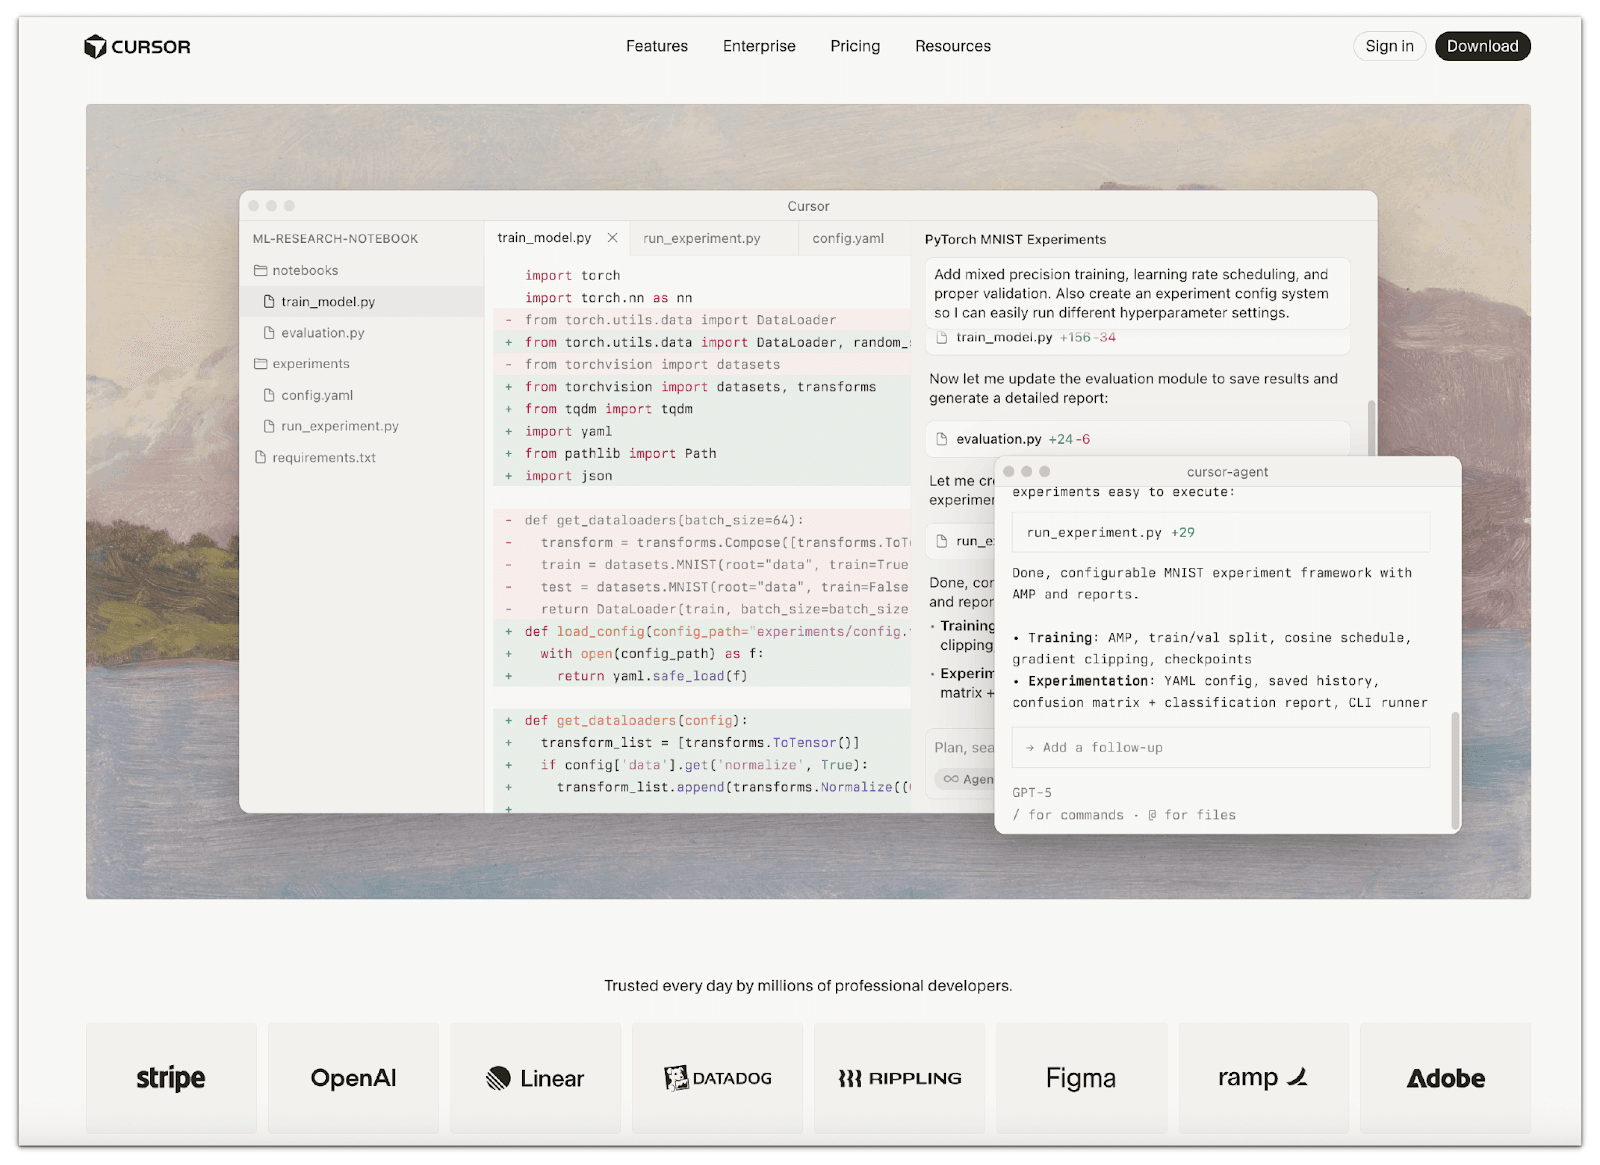Click the arrow icon in the follow-up field
1600x1165 pixels.
coord(1030,747)
